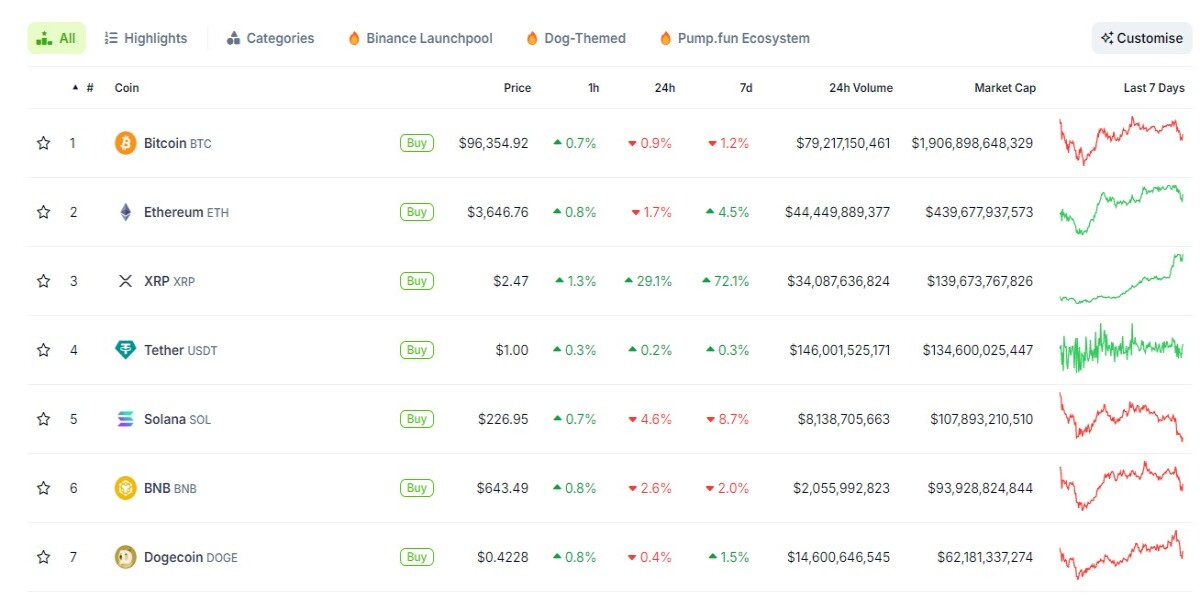Click Solana's 7-day sparkline chart

[x=1121, y=416]
